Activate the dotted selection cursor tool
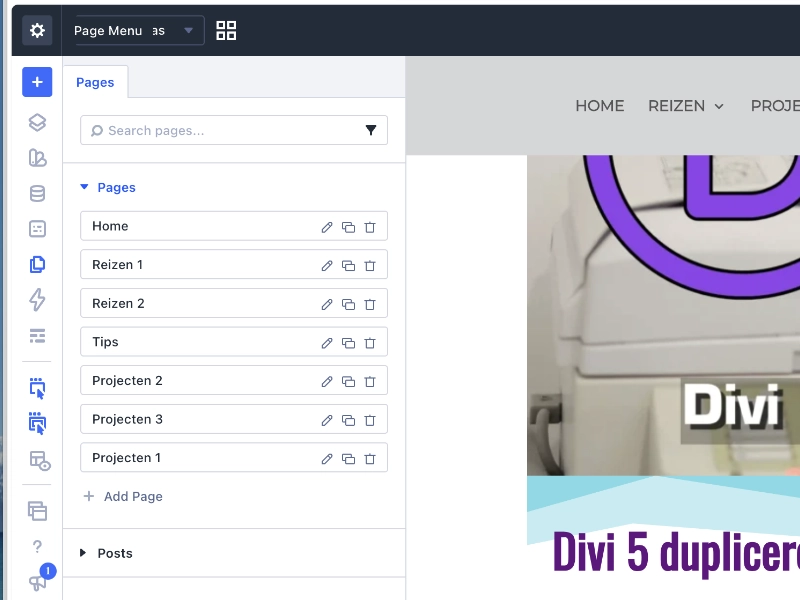The height and width of the screenshot is (600, 800). (37, 388)
